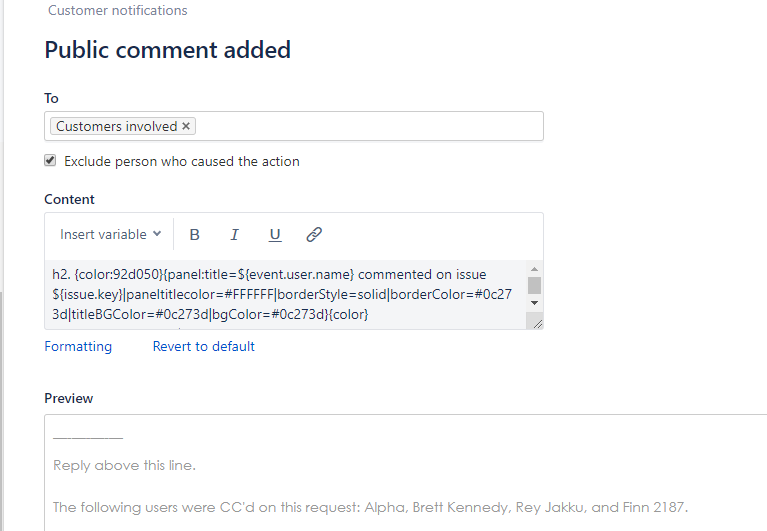
Task: Click the resize handle of the content box
Action: tap(538, 323)
